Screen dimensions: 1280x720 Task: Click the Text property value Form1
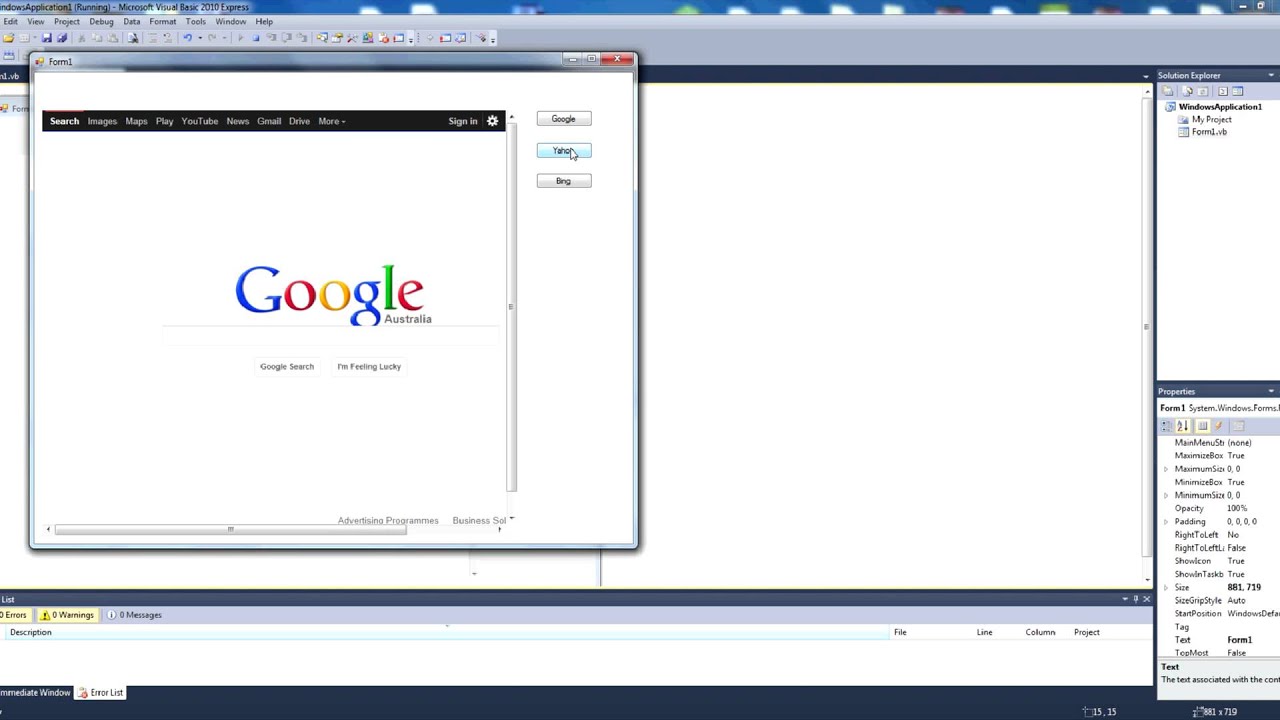click(x=1239, y=640)
